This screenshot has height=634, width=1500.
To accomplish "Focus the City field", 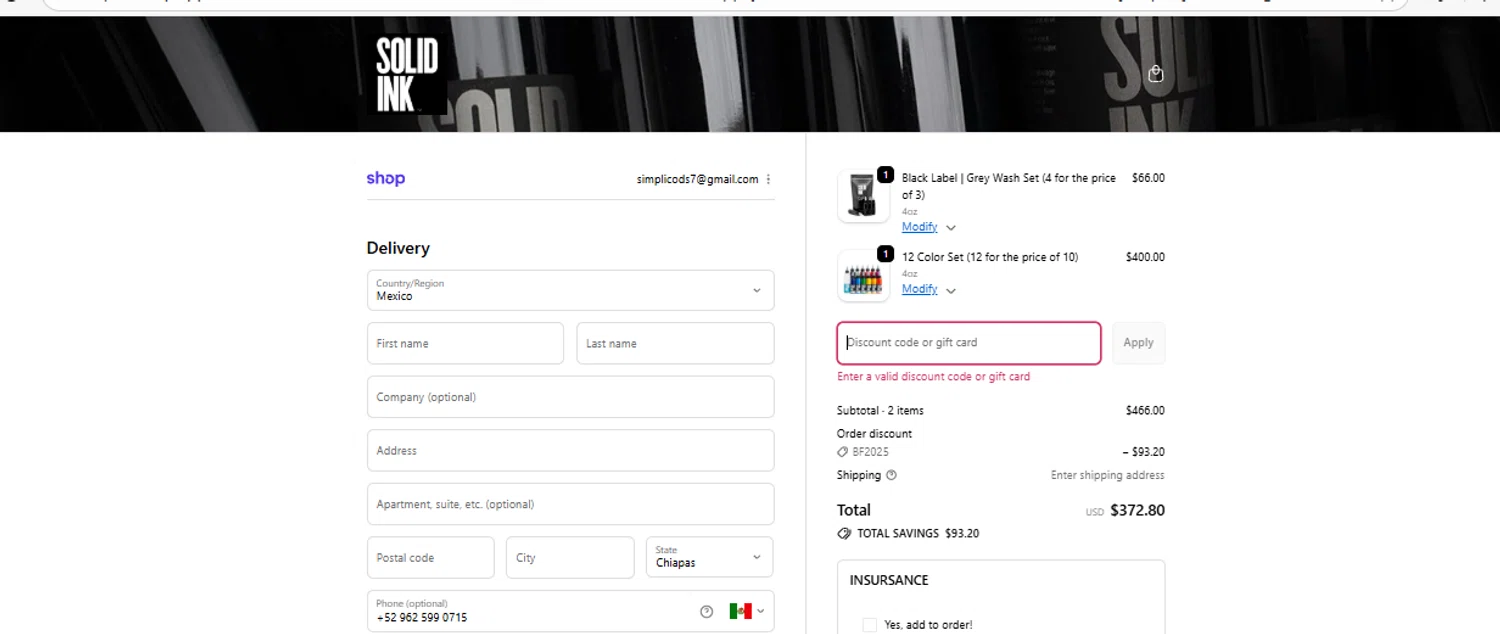I will 570,557.
